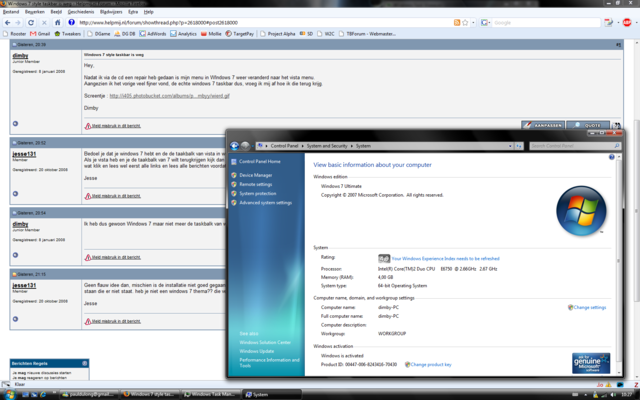Click Device Manager link

click(256, 175)
